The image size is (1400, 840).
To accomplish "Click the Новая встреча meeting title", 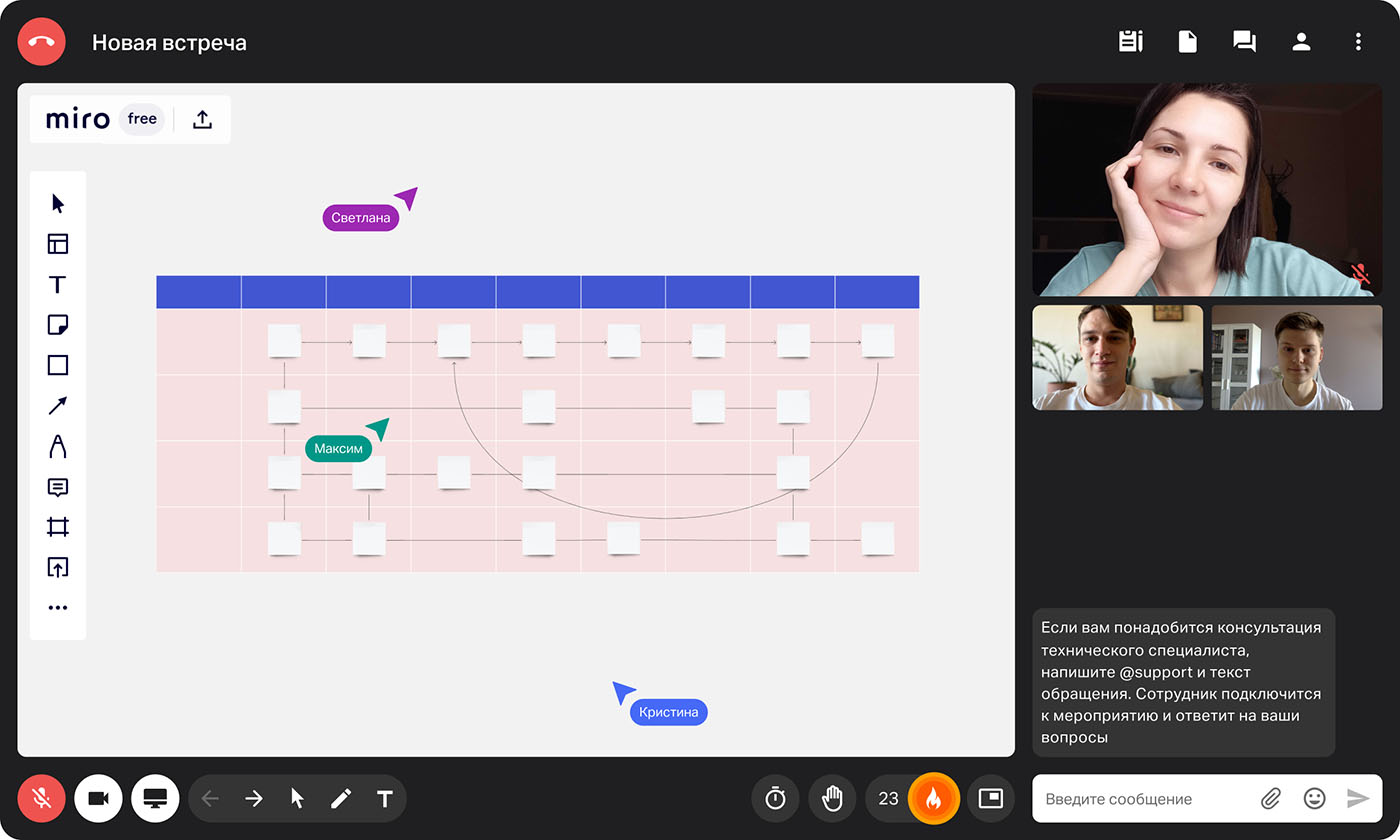I will click(169, 43).
